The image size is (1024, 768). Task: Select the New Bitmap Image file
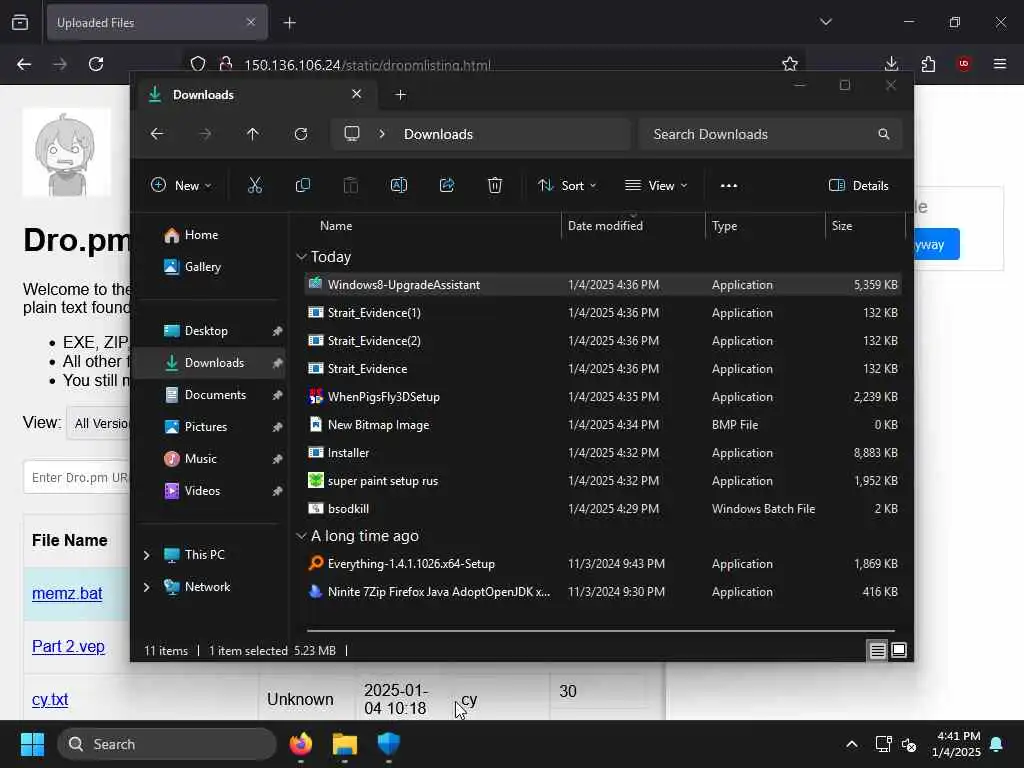[x=603, y=424]
